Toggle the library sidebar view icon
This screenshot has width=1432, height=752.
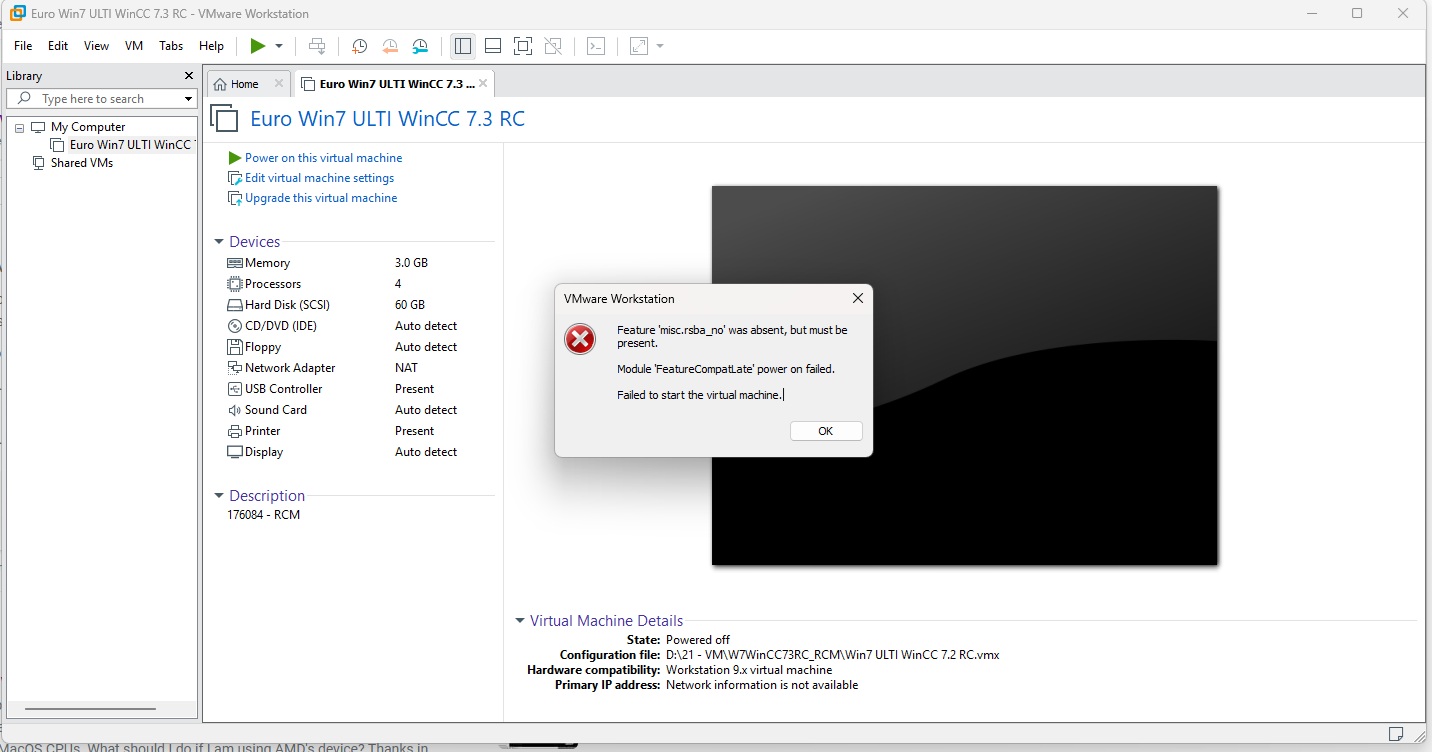pyautogui.click(x=462, y=46)
